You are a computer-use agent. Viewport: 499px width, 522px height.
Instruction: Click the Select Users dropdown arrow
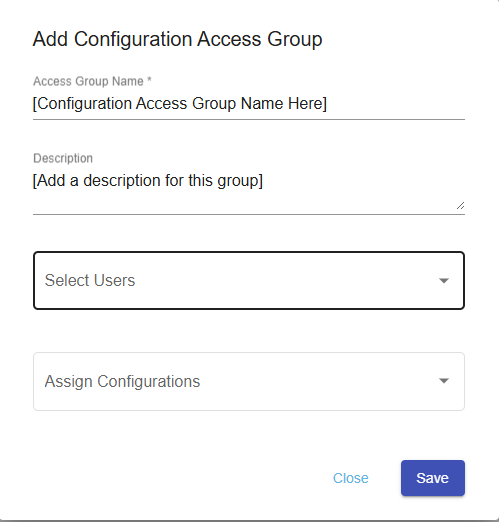click(x=443, y=281)
